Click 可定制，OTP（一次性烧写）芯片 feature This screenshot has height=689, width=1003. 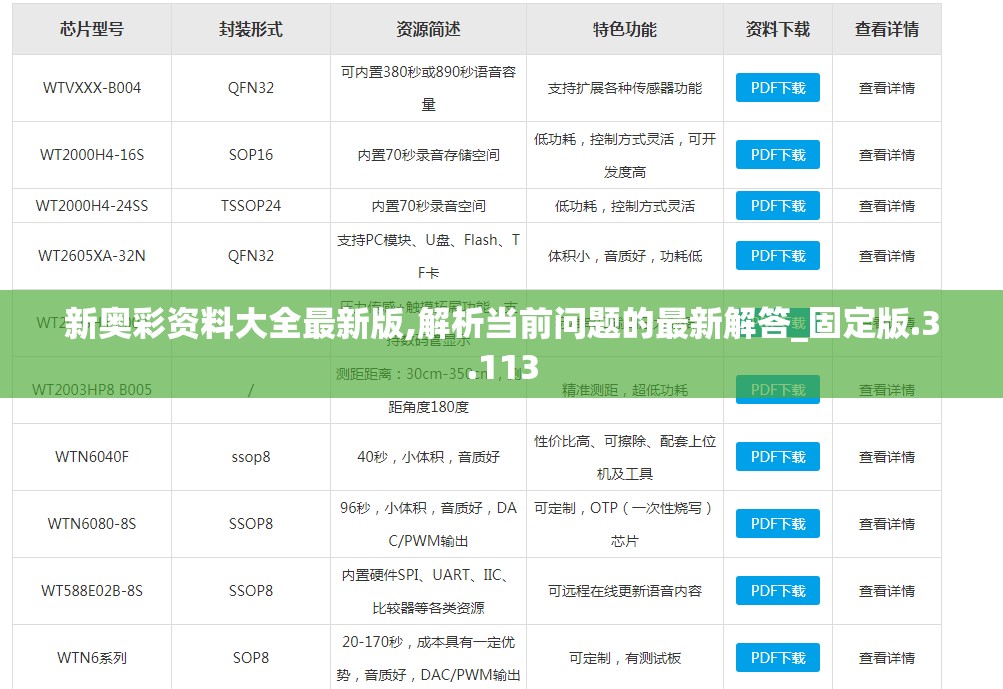coord(625,524)
